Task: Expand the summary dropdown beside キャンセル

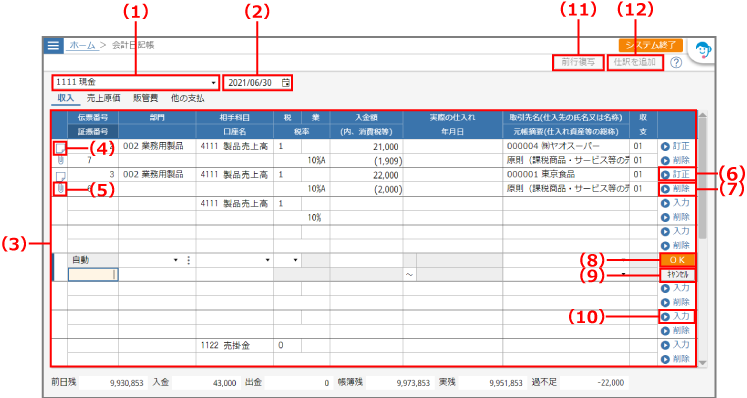Action: (623, 275)
